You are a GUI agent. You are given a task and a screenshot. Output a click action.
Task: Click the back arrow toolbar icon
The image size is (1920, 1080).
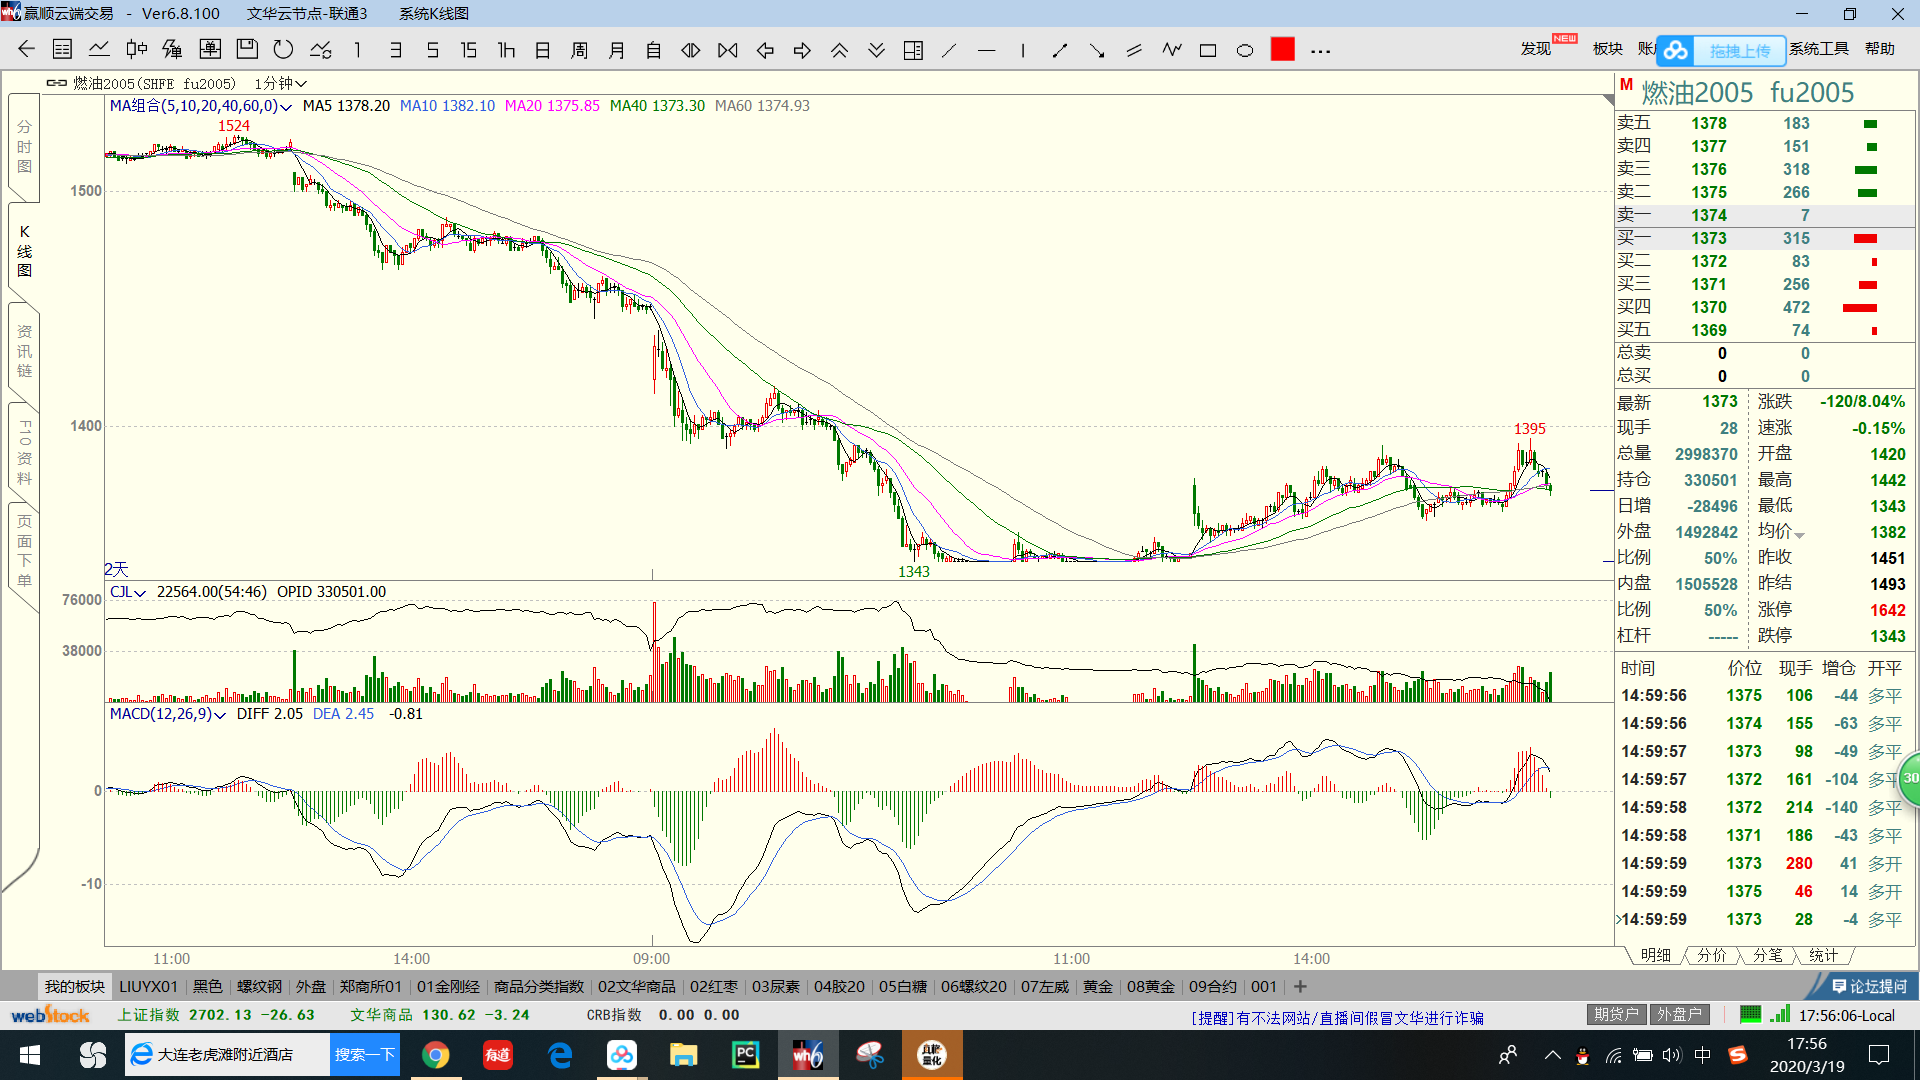click(x=27, y=50)
